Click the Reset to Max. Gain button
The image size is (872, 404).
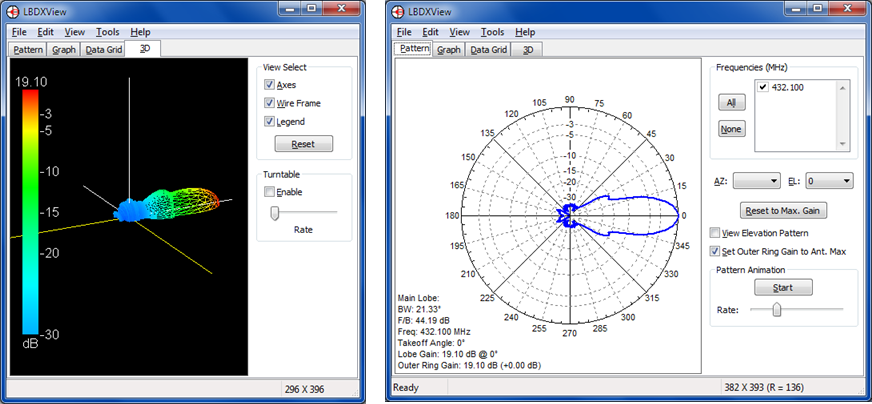point(782,210)
